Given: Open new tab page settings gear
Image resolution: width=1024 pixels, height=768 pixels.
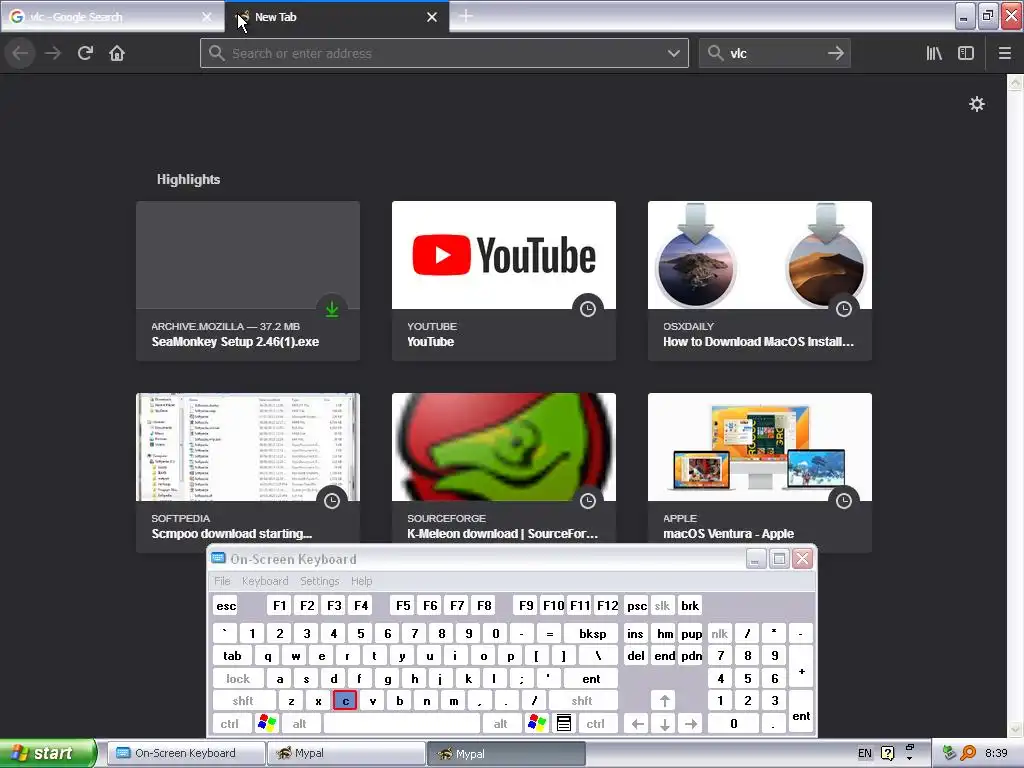Looking at the screenshot, I should coord(976,104).
